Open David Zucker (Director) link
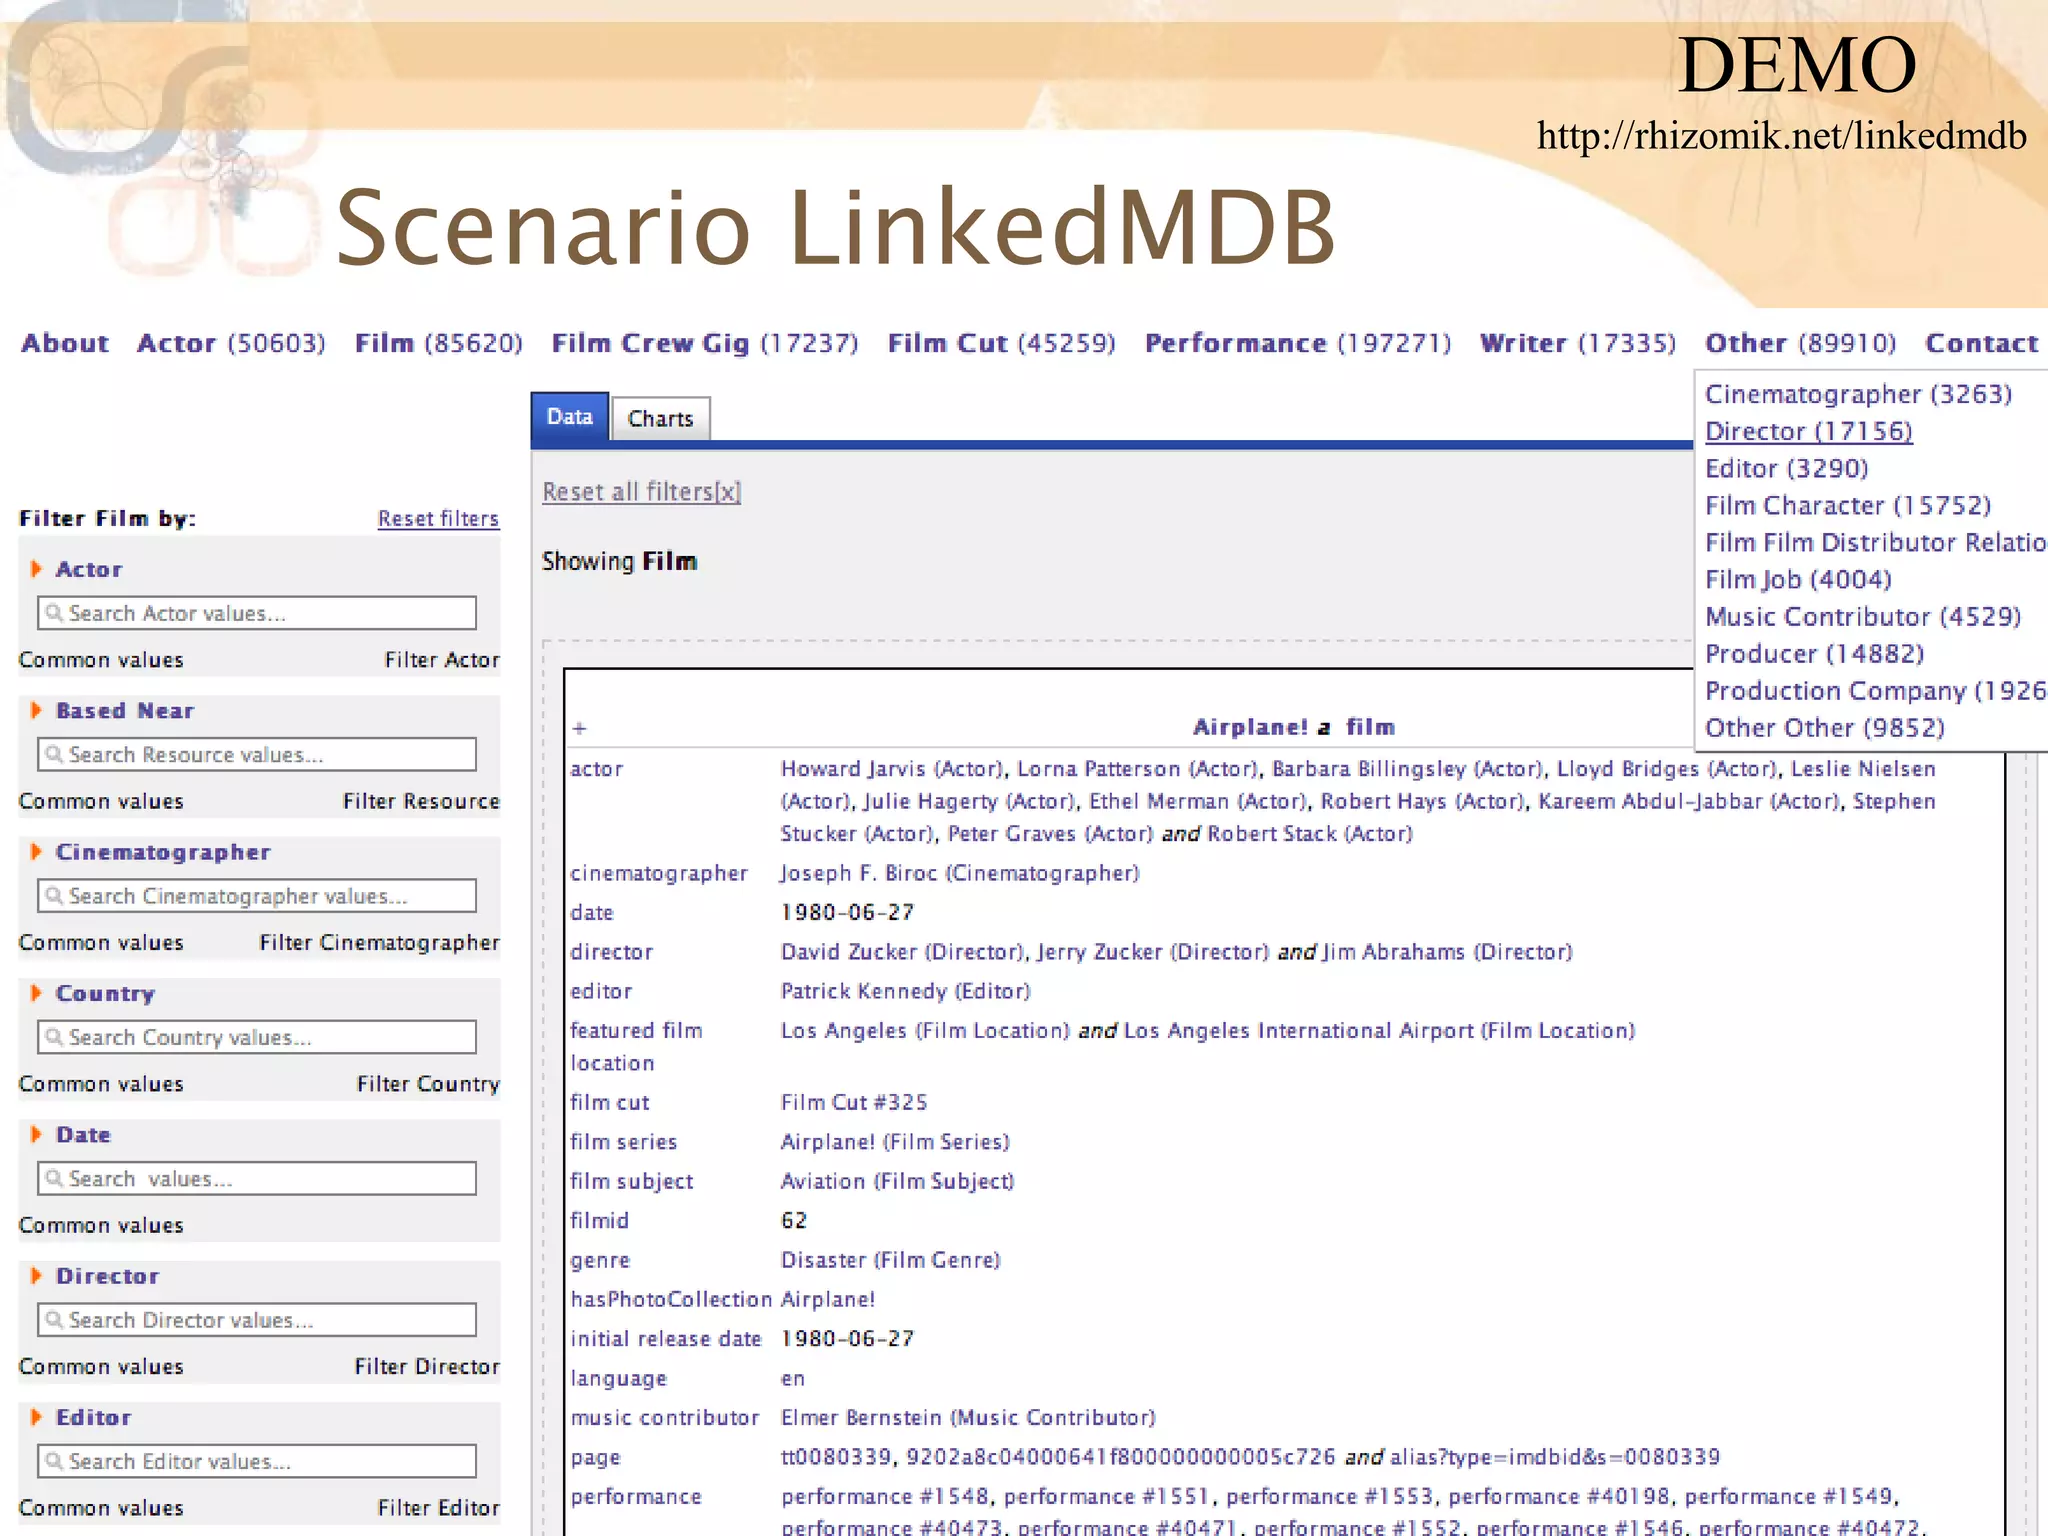 [x=903, y=952]
